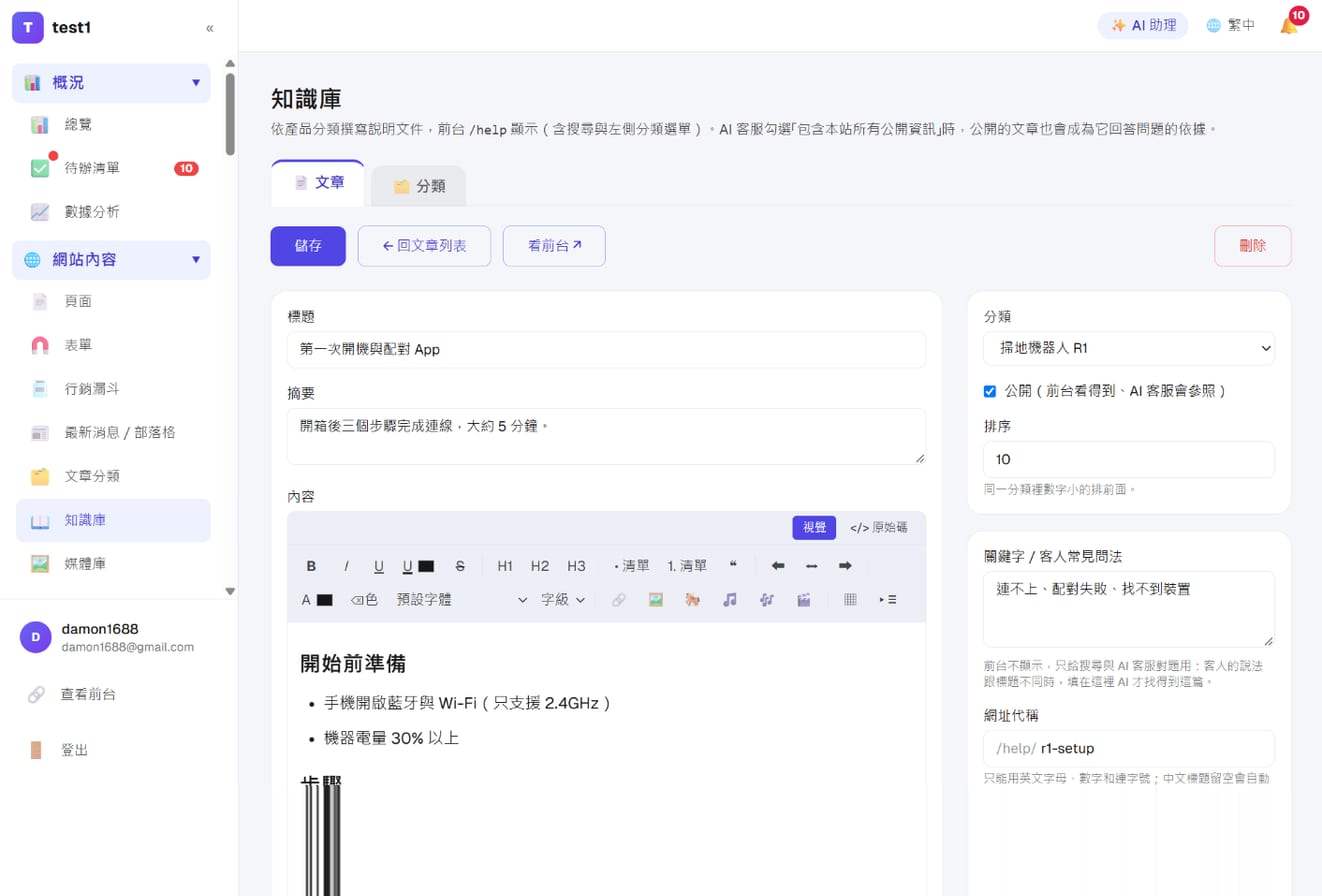
Task: Focus the 排序 field containing 10
Action: [x=1129, y=460]
